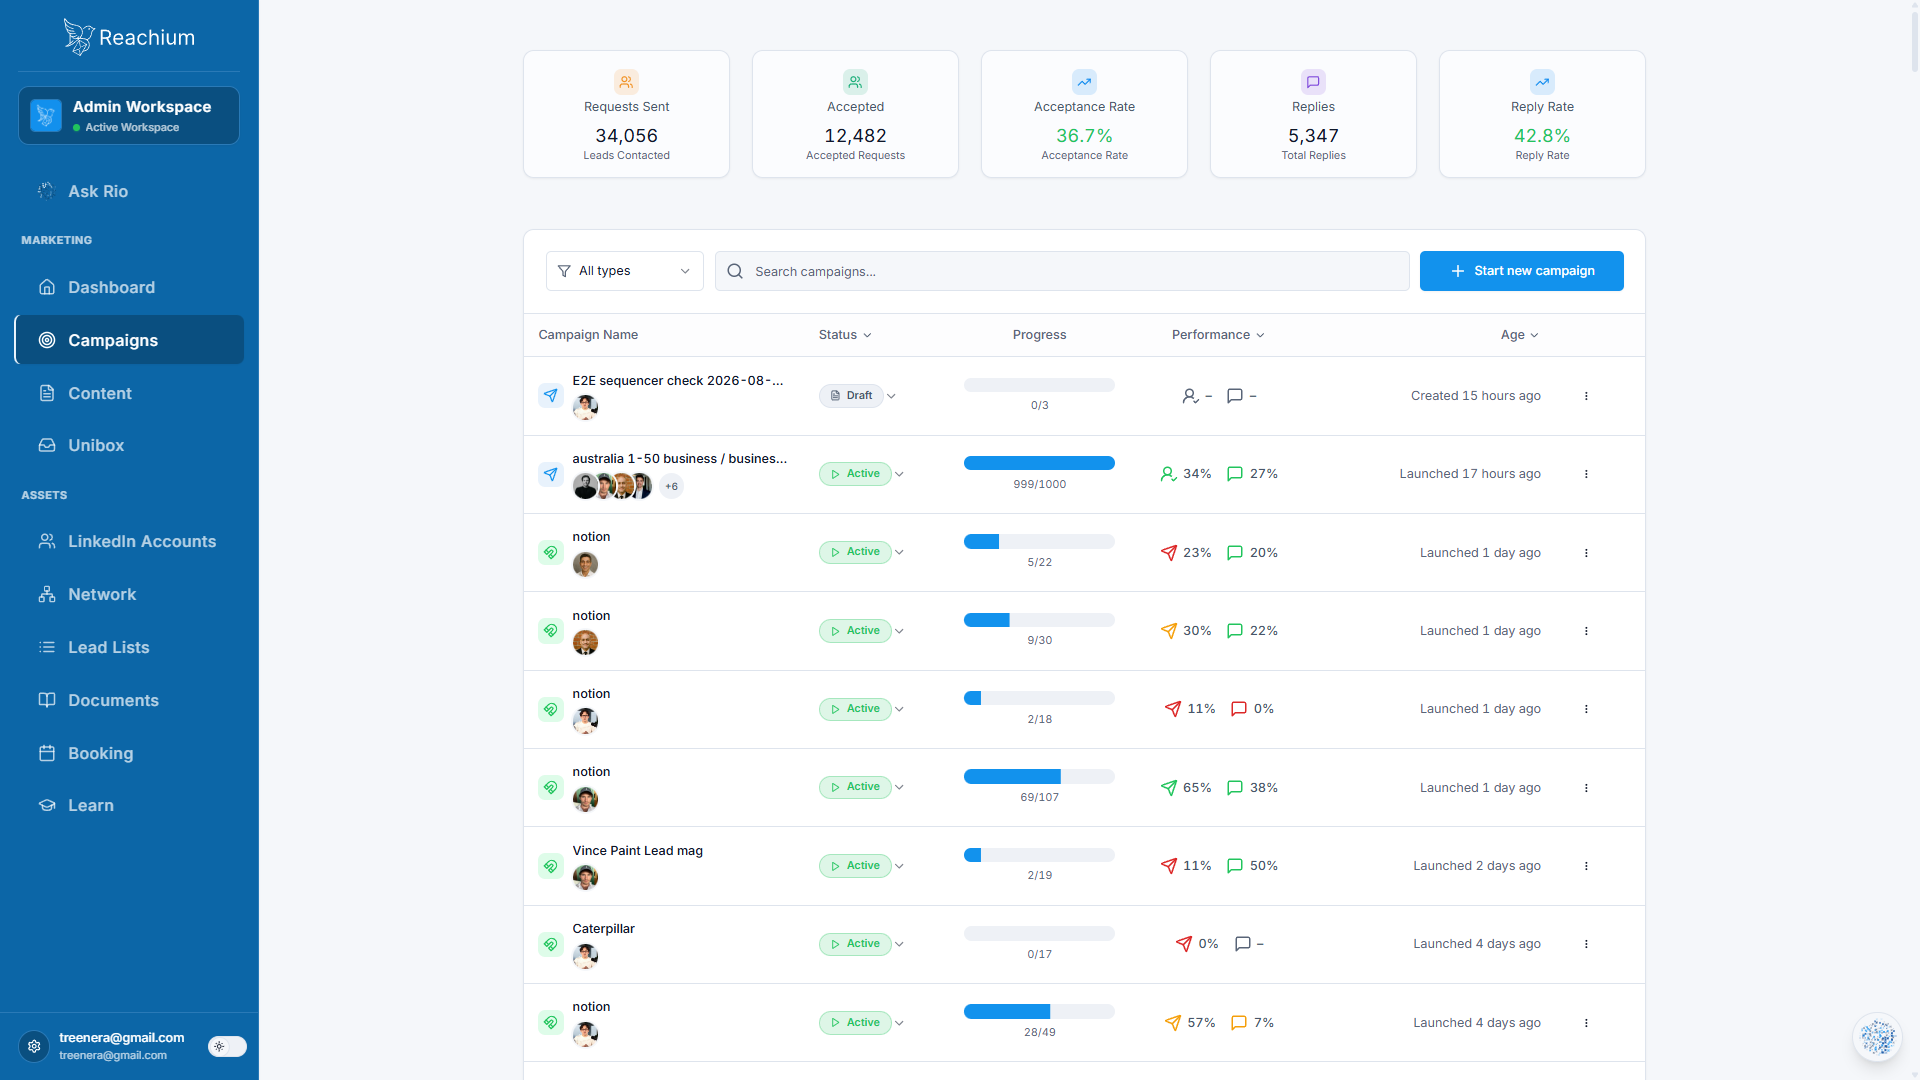This screenshot has height=1080, width=1920.
Task: Open Active status dropdown for Vince Paint Lead mag
Action: [861, 866]
